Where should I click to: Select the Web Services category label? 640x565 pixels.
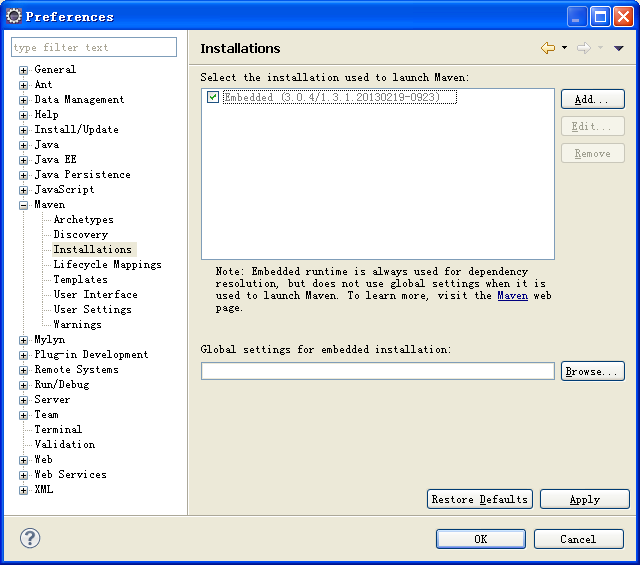[71, 474]
